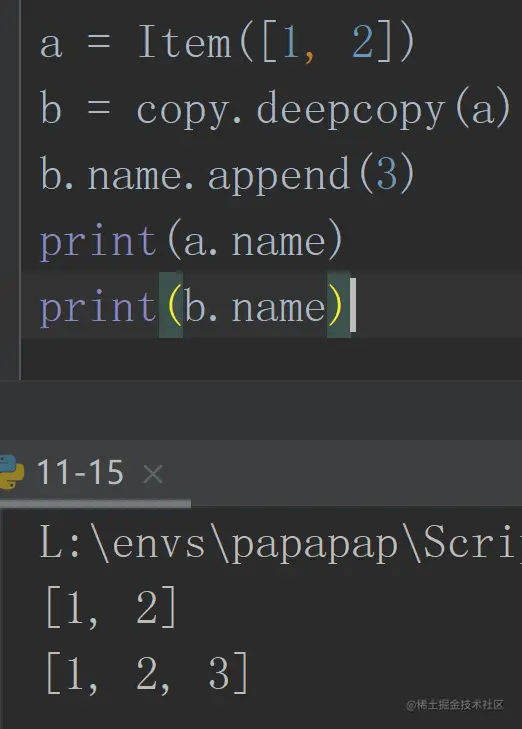Click the Python icon on run tab
The height and width of the screenshot is (729, 522).
click(11, 472)
